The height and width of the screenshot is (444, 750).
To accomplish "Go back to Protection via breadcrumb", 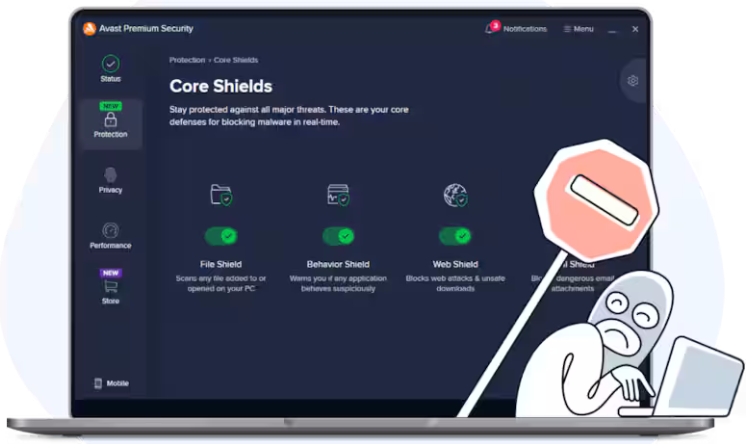I will [187, 60].
